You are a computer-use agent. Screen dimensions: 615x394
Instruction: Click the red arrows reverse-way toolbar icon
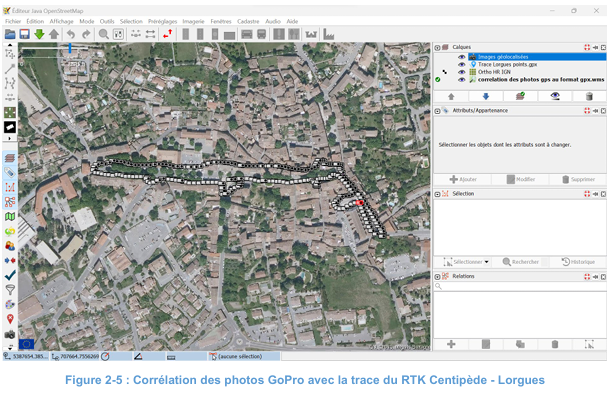(x=167, y=34)
